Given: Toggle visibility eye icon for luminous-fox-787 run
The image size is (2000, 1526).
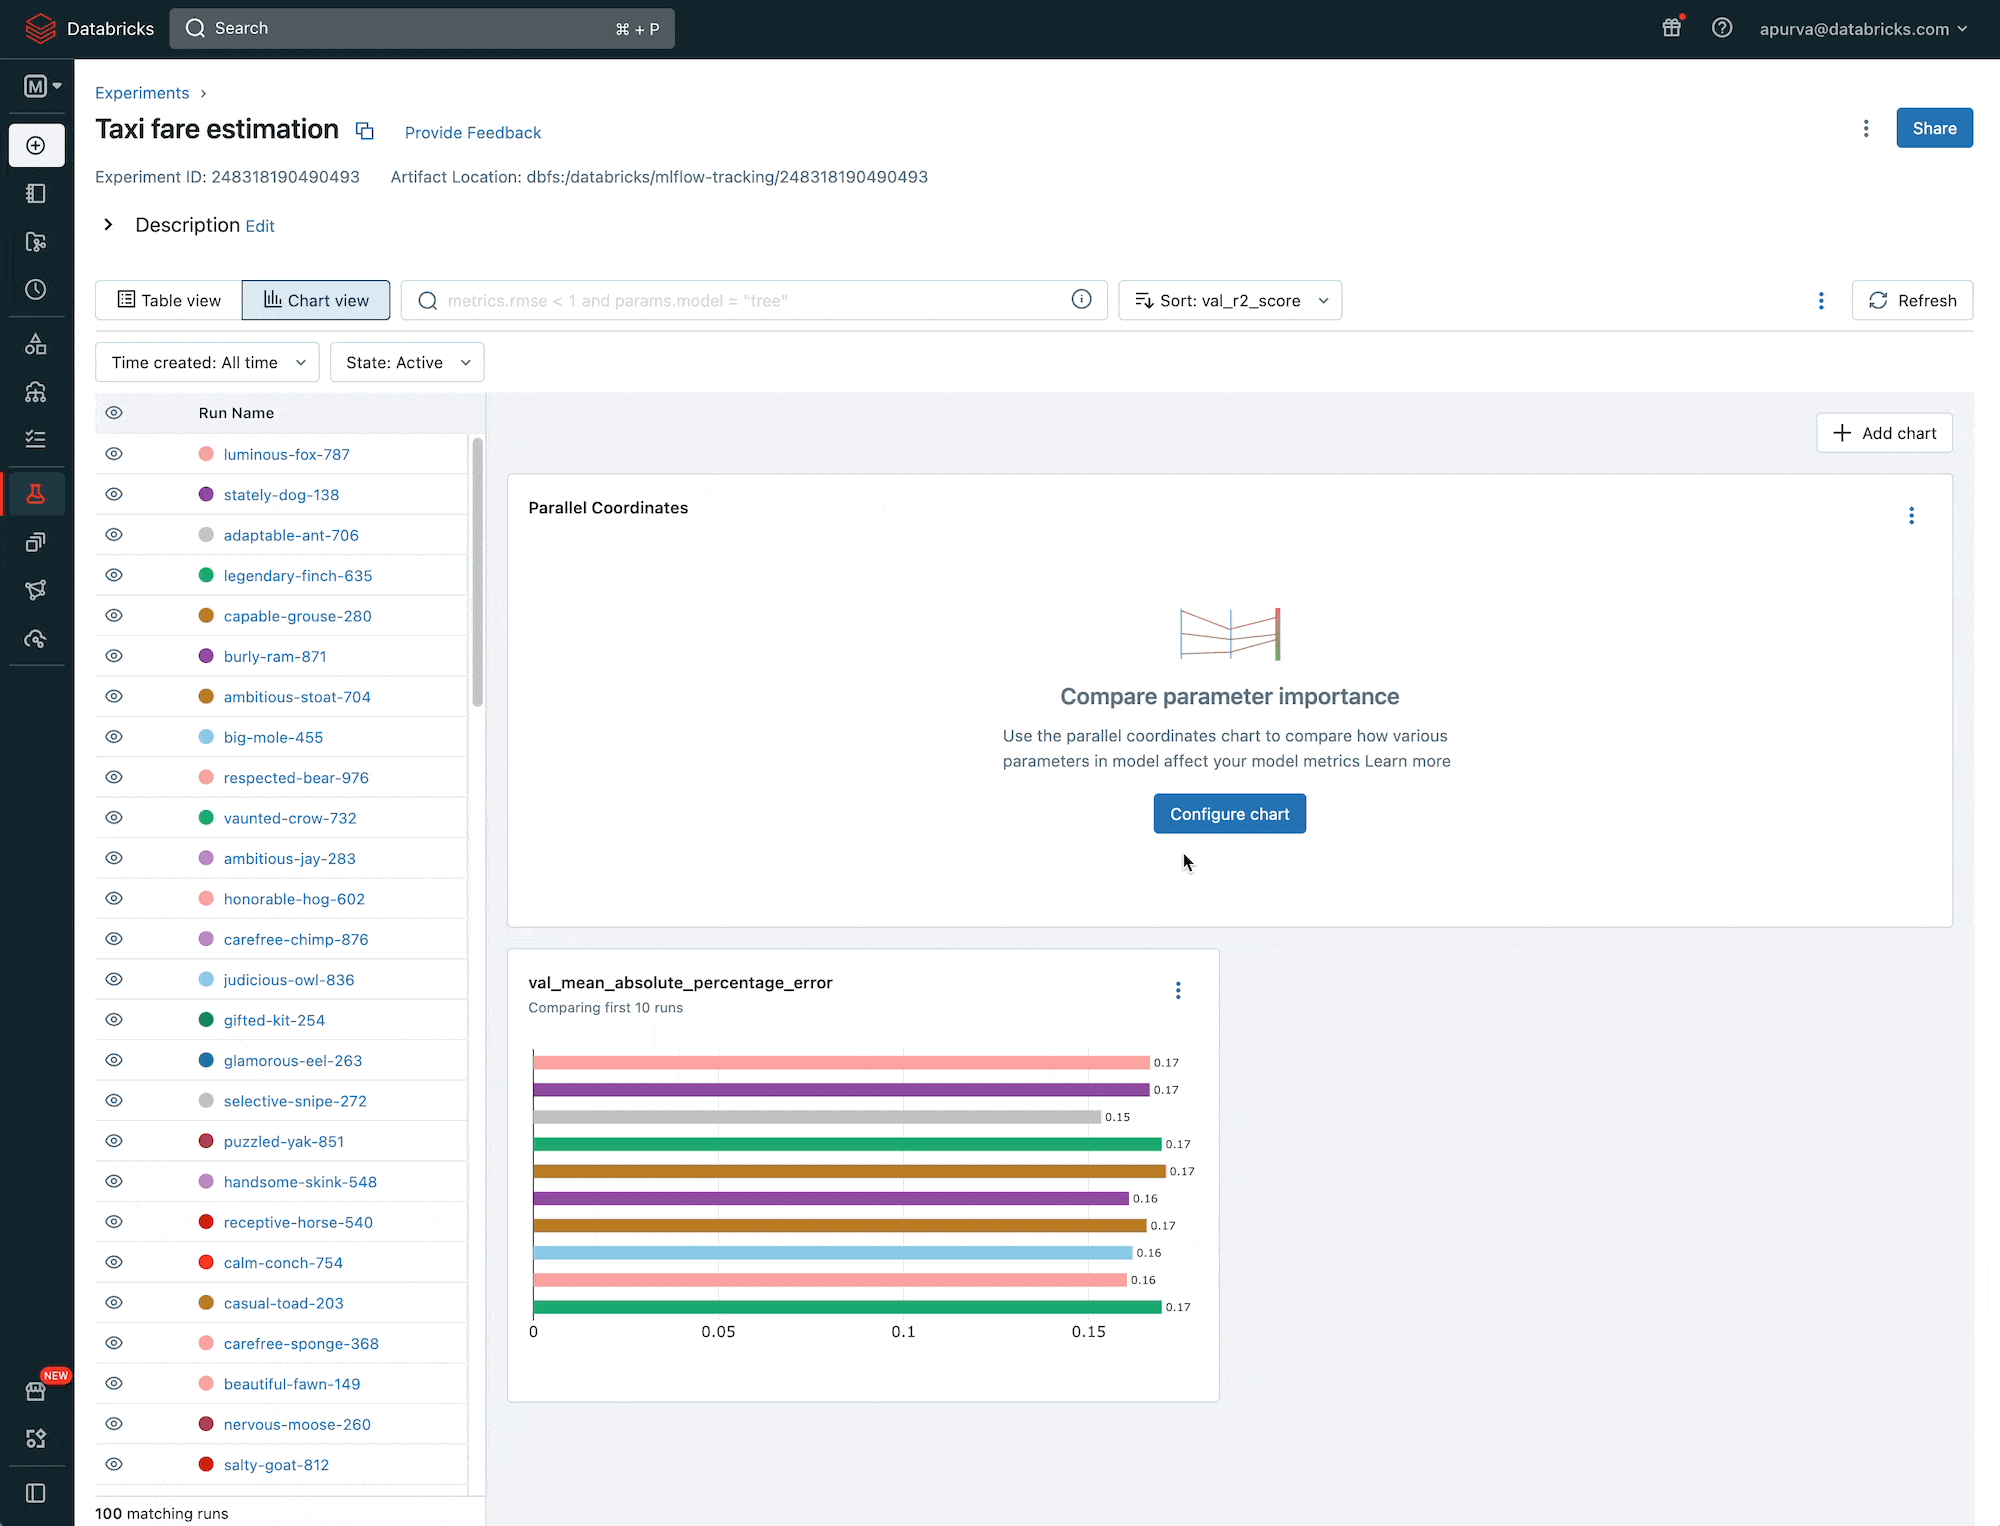Looking at the screenshot, I should (x=112, y=454).
